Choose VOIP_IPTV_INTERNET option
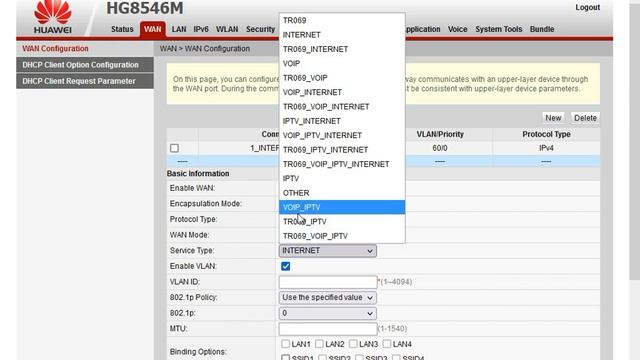 [342, 136]
